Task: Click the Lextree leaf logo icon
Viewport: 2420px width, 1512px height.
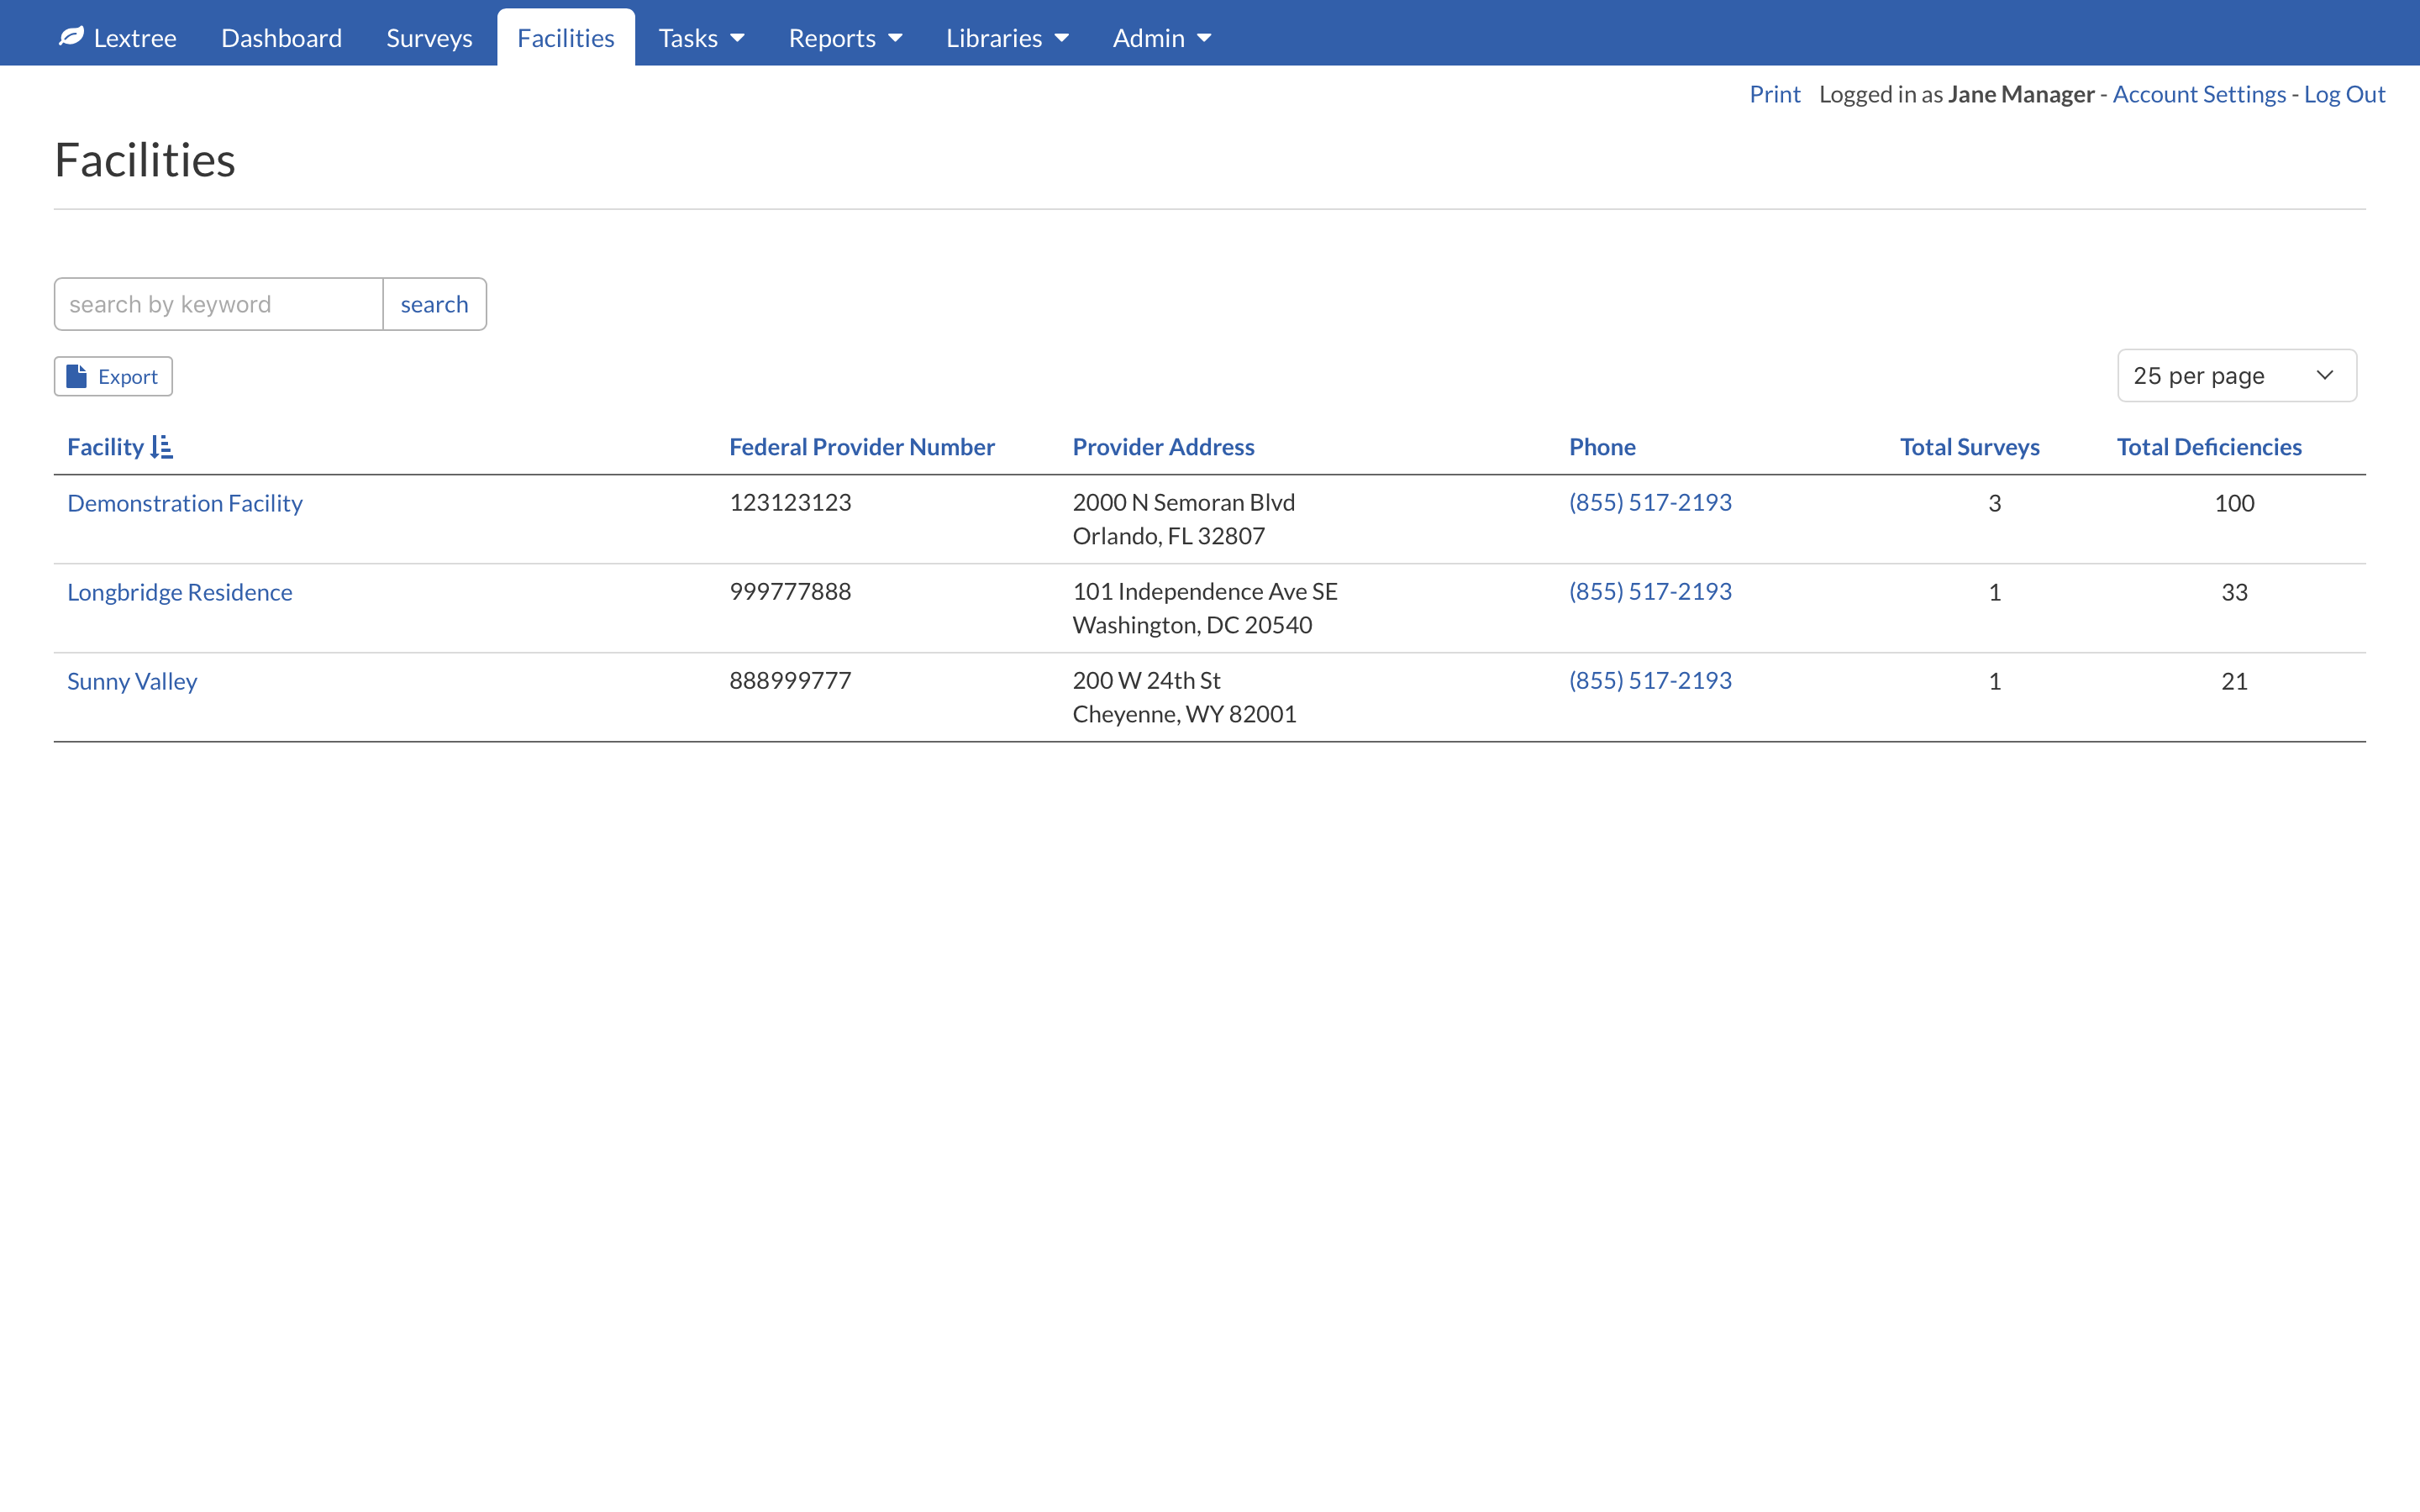Action: coord(71,37)
